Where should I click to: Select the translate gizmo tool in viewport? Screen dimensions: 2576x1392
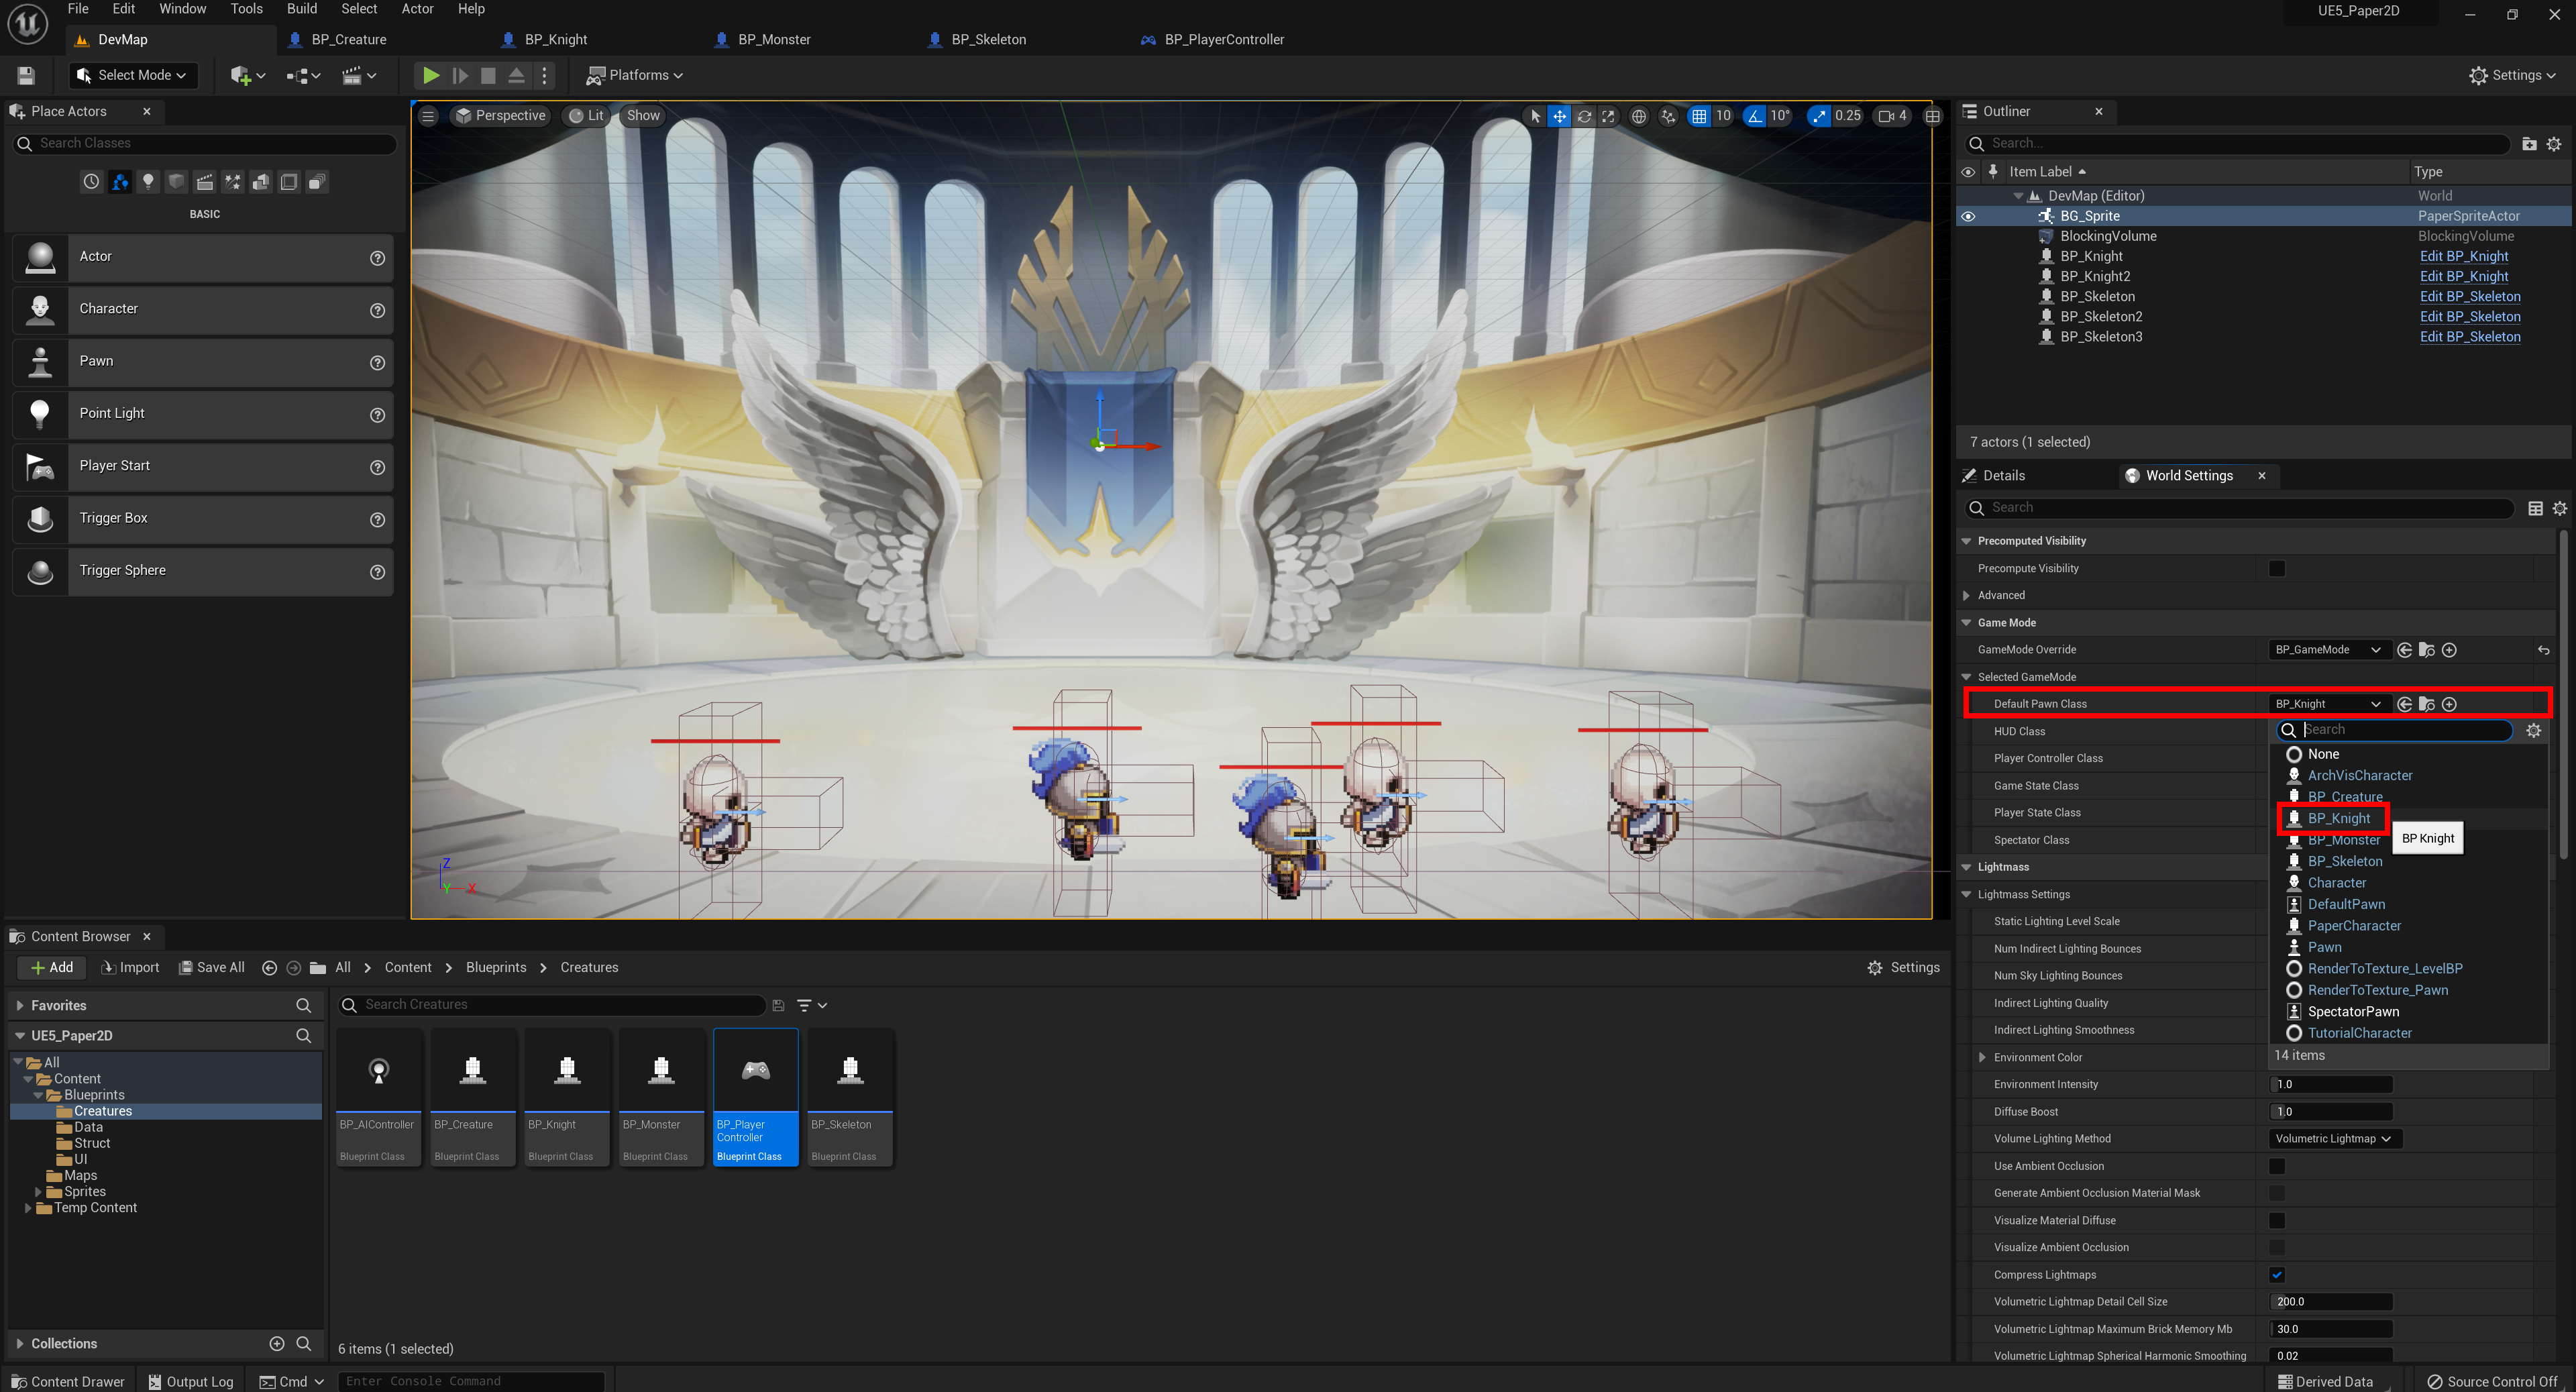(1559, 116)
